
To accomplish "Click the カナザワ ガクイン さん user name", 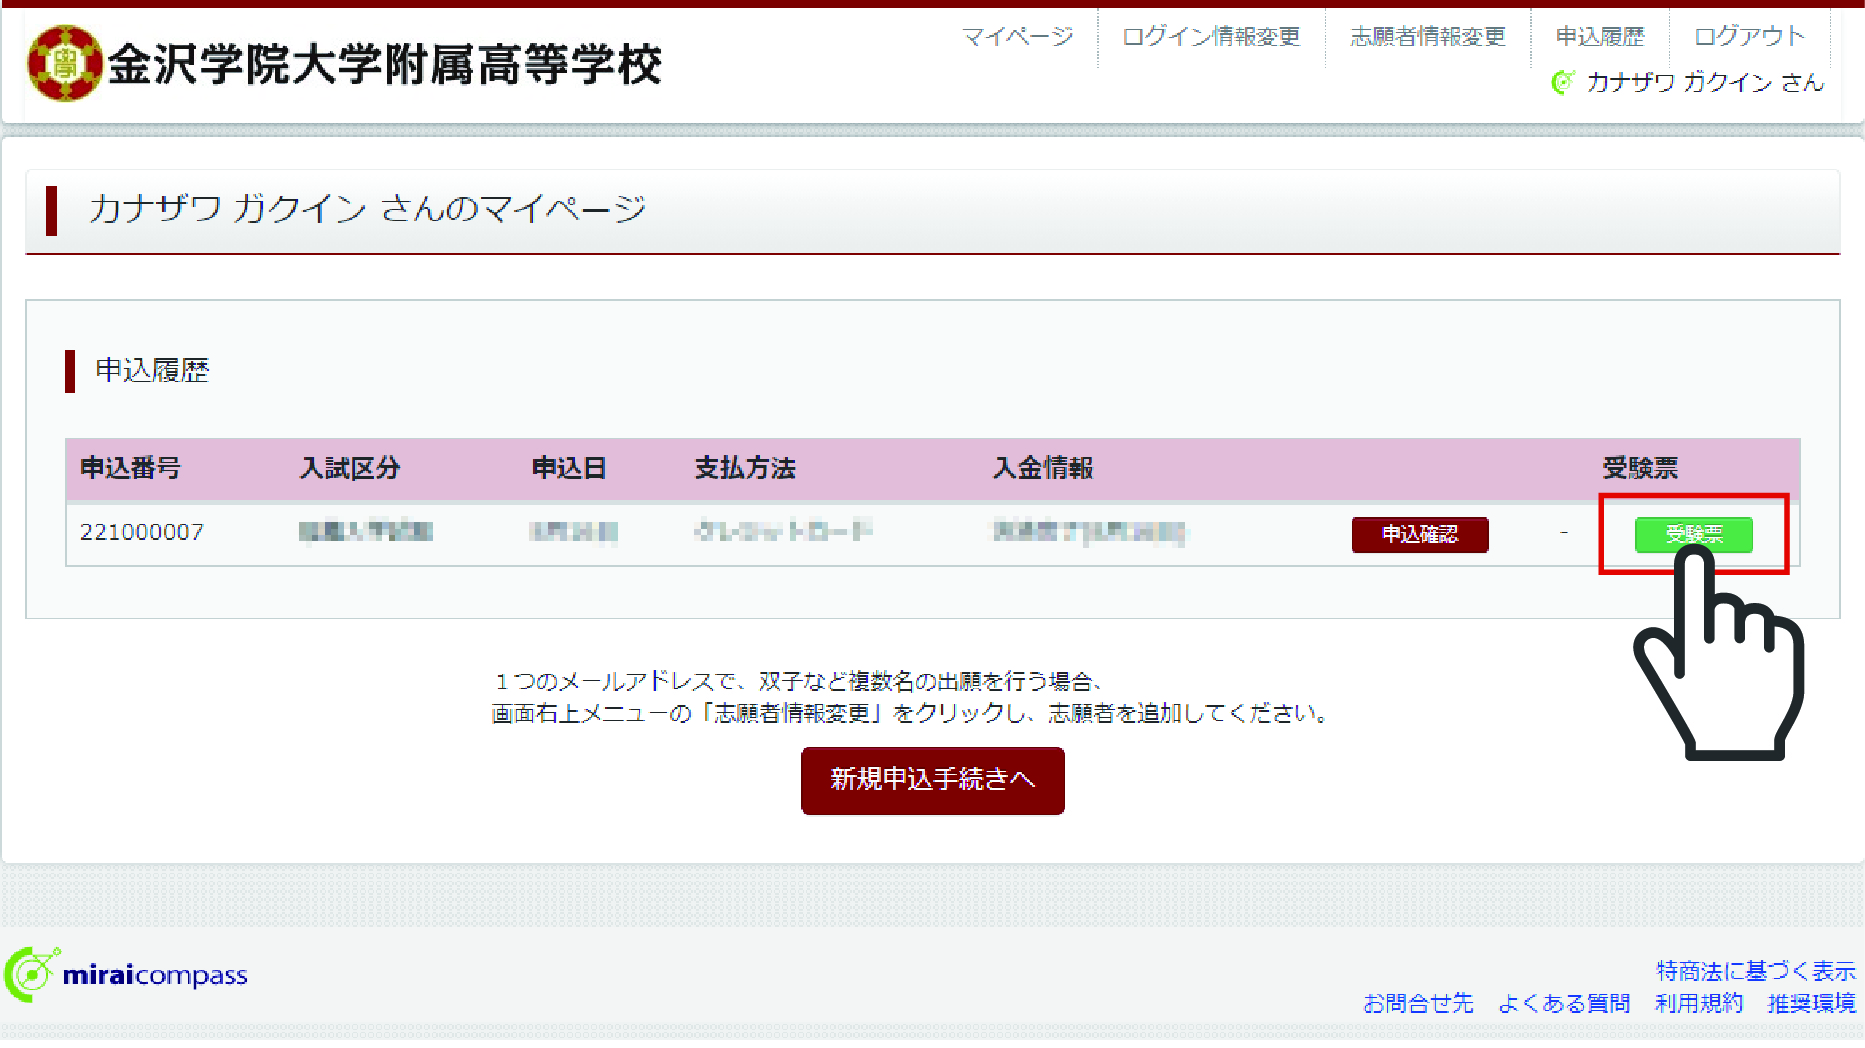I will (1705, 82).
